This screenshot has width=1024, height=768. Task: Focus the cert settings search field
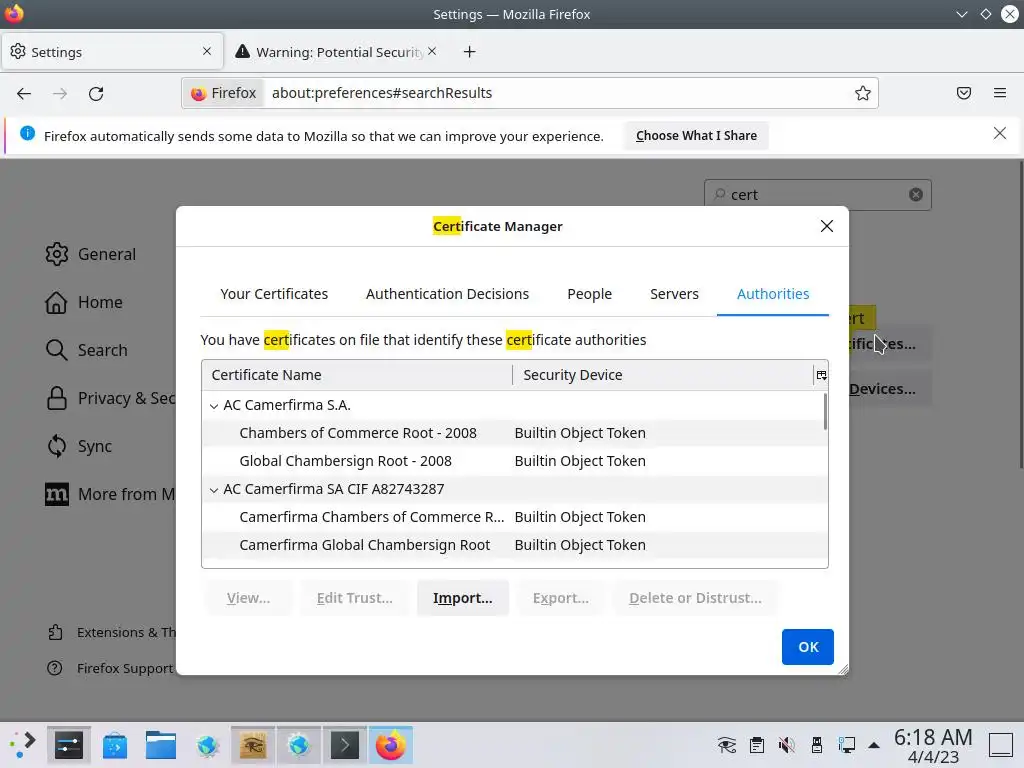pyautogui.click(x=818, y=195)
